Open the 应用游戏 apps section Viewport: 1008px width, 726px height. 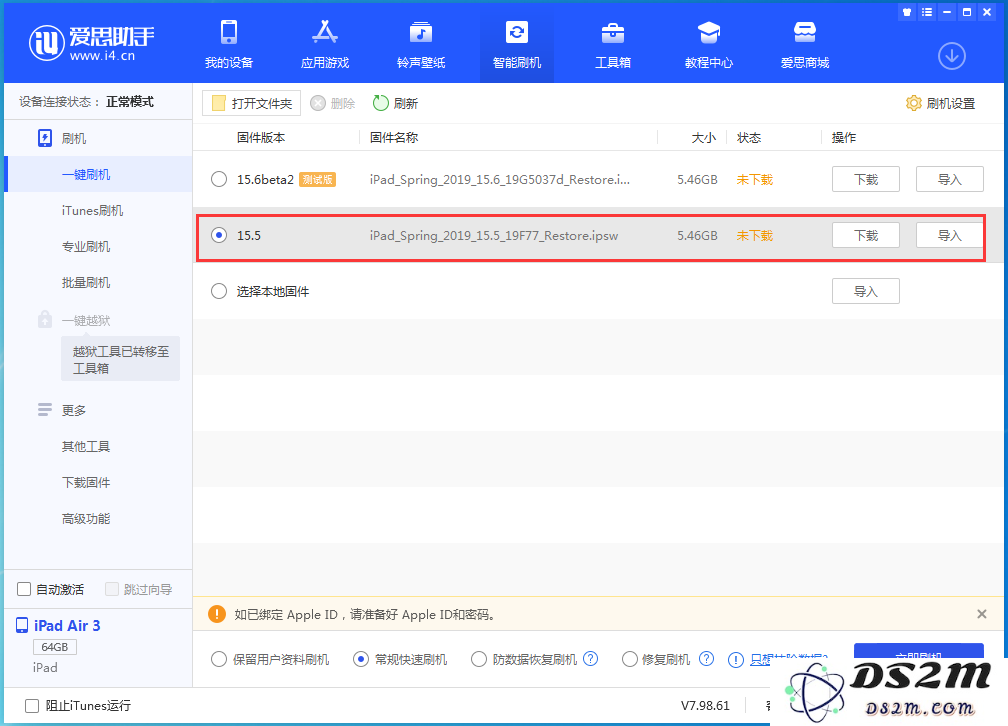point(325,44)
